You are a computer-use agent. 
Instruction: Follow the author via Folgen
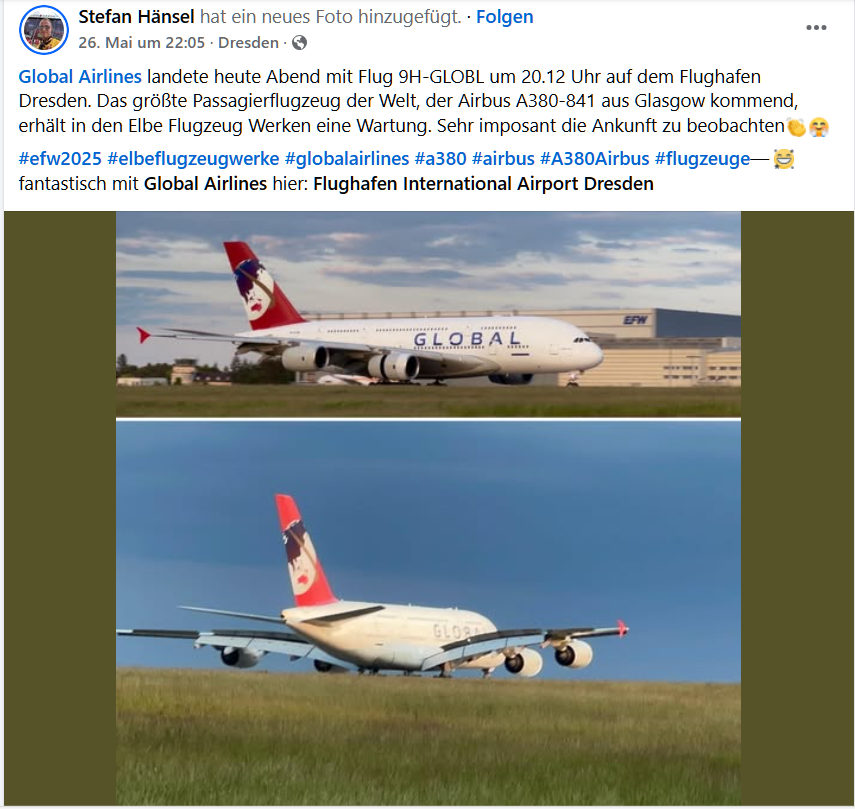[504, 17]
